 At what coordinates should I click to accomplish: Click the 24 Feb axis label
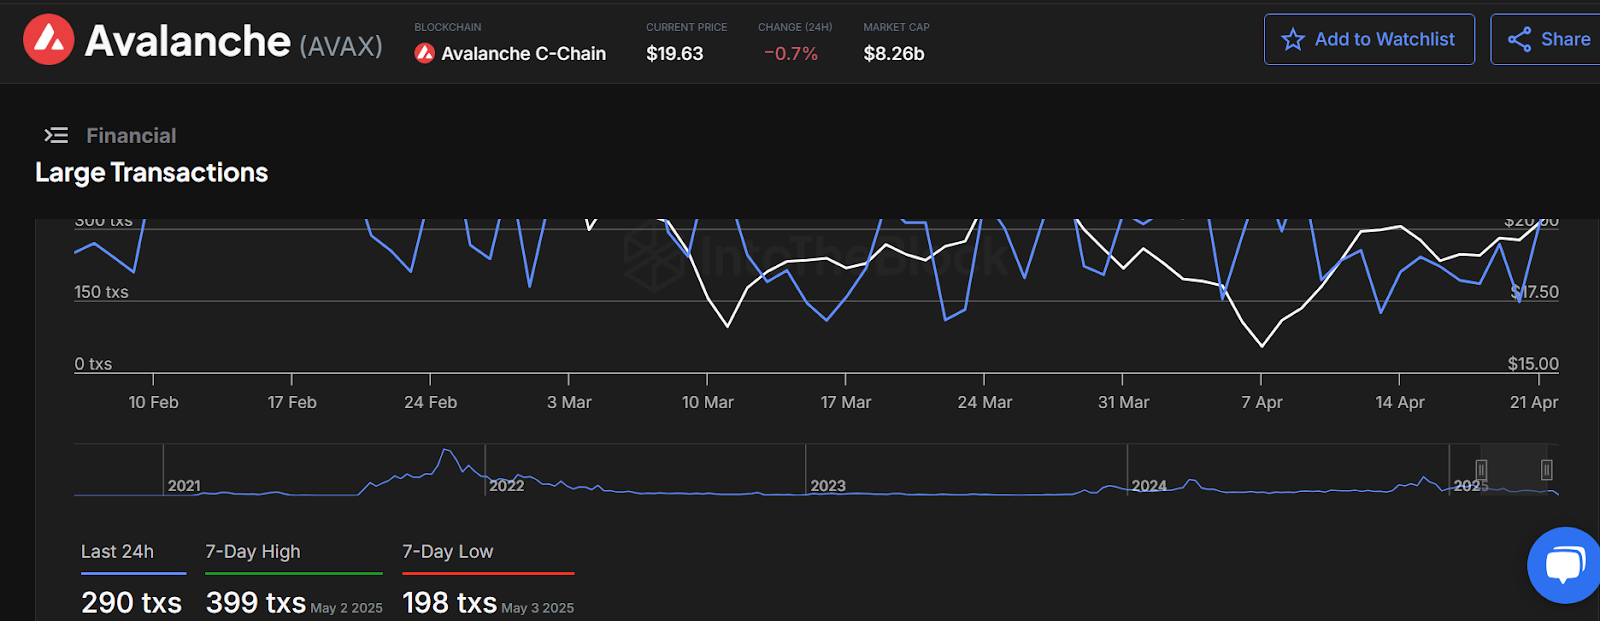pyautogui.click(x=431, y=402)
